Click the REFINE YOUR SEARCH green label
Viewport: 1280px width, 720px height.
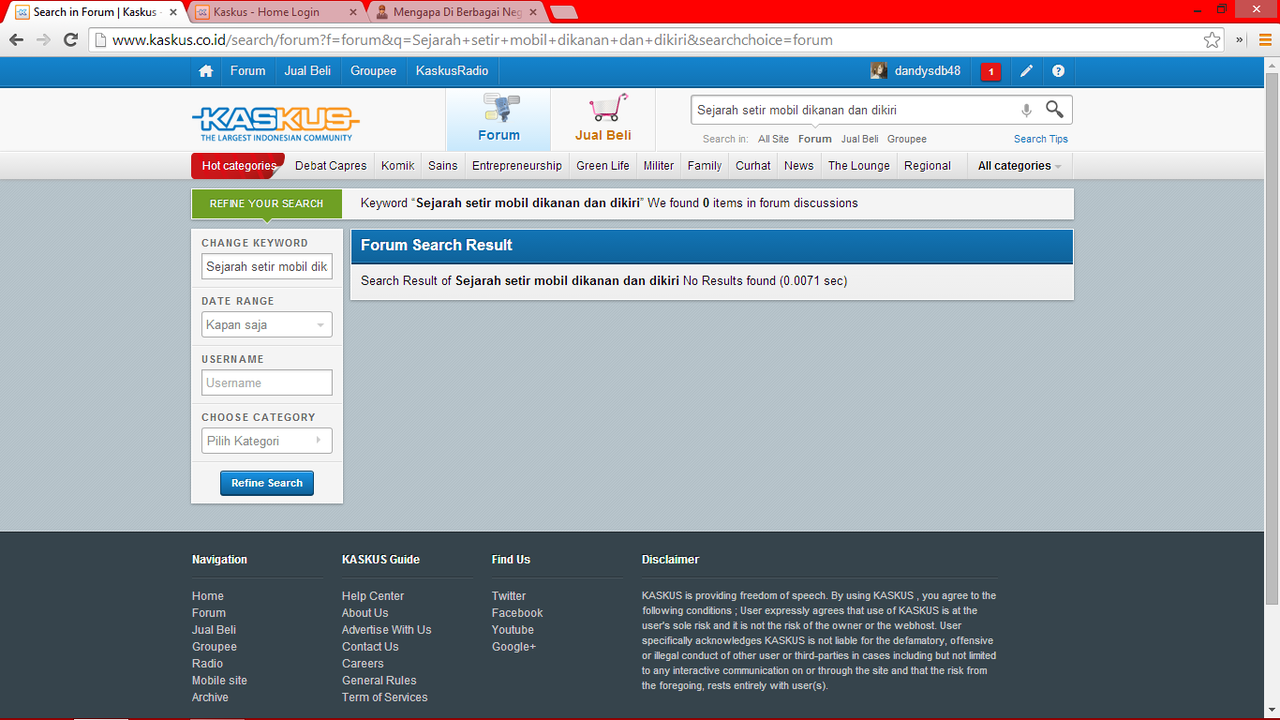point(267,204)
